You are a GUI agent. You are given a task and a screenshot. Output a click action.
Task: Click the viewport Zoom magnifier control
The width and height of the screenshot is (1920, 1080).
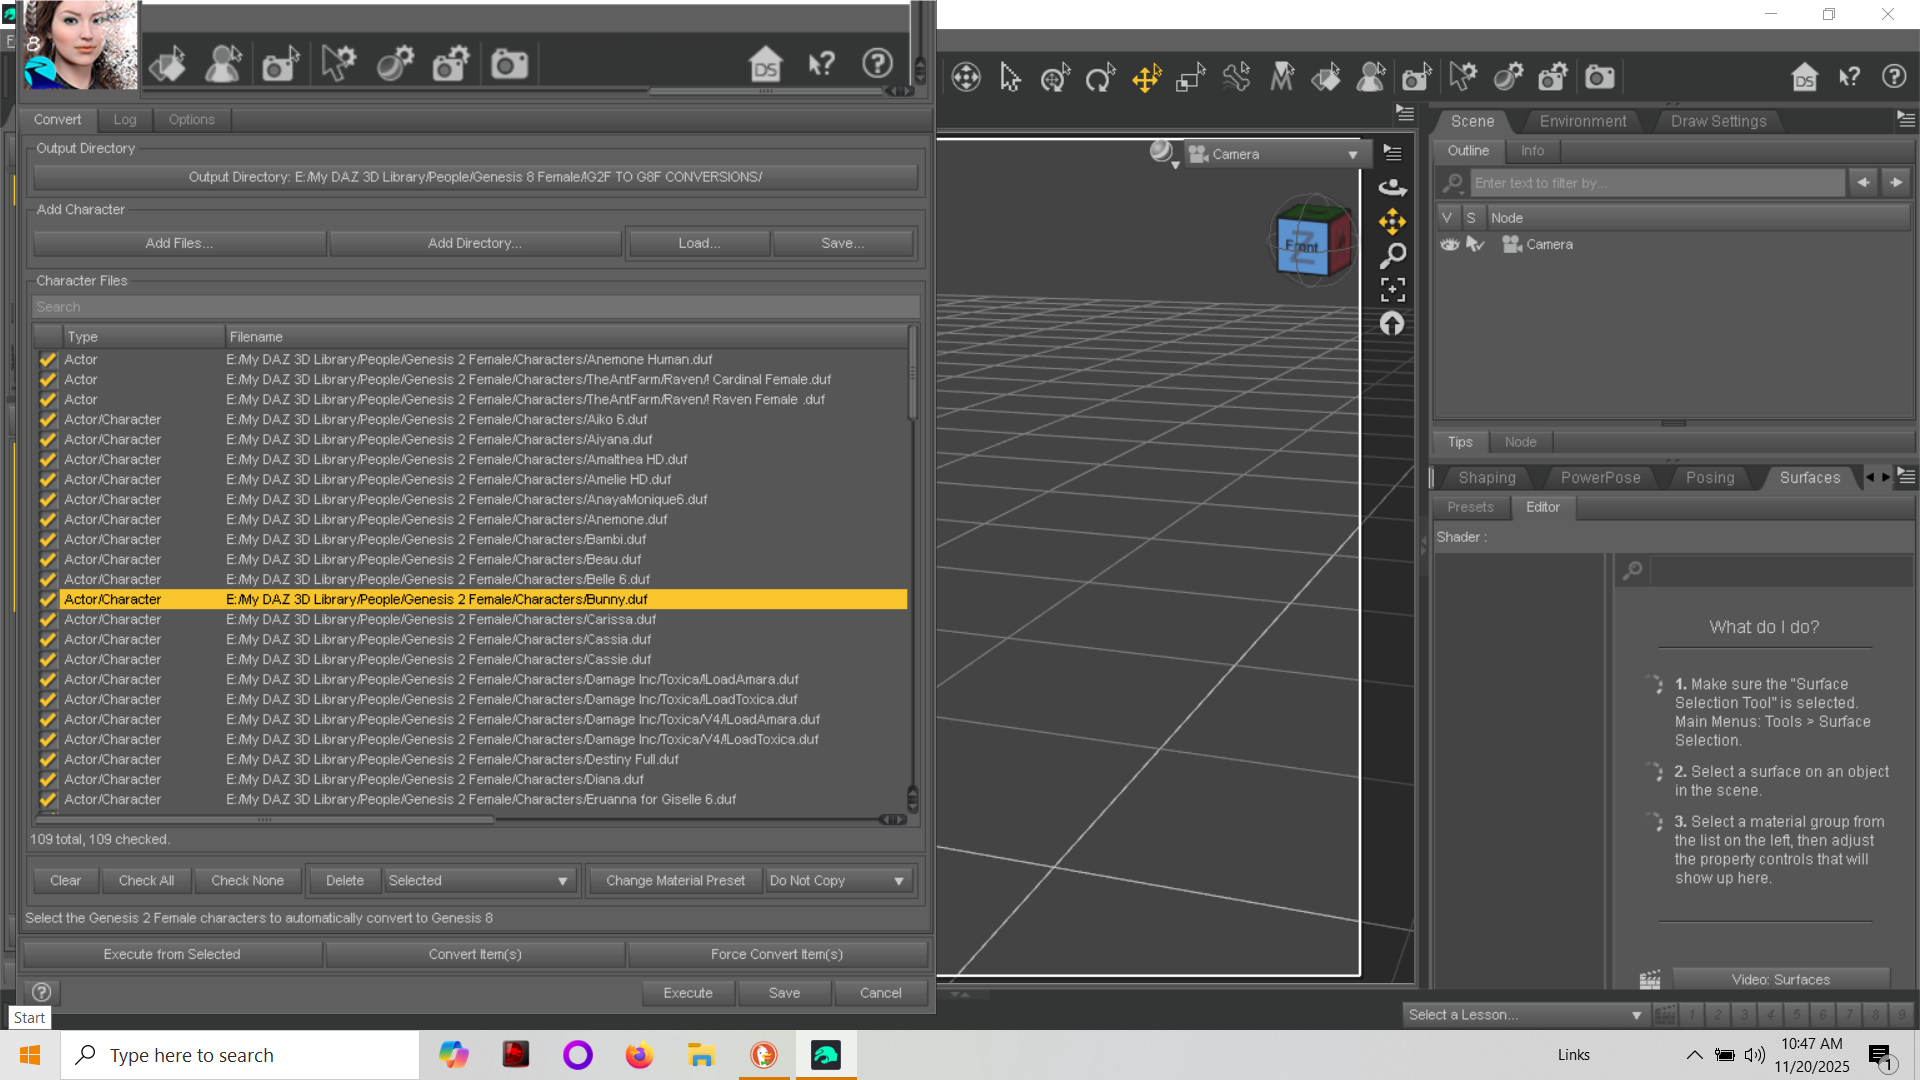1392,256
